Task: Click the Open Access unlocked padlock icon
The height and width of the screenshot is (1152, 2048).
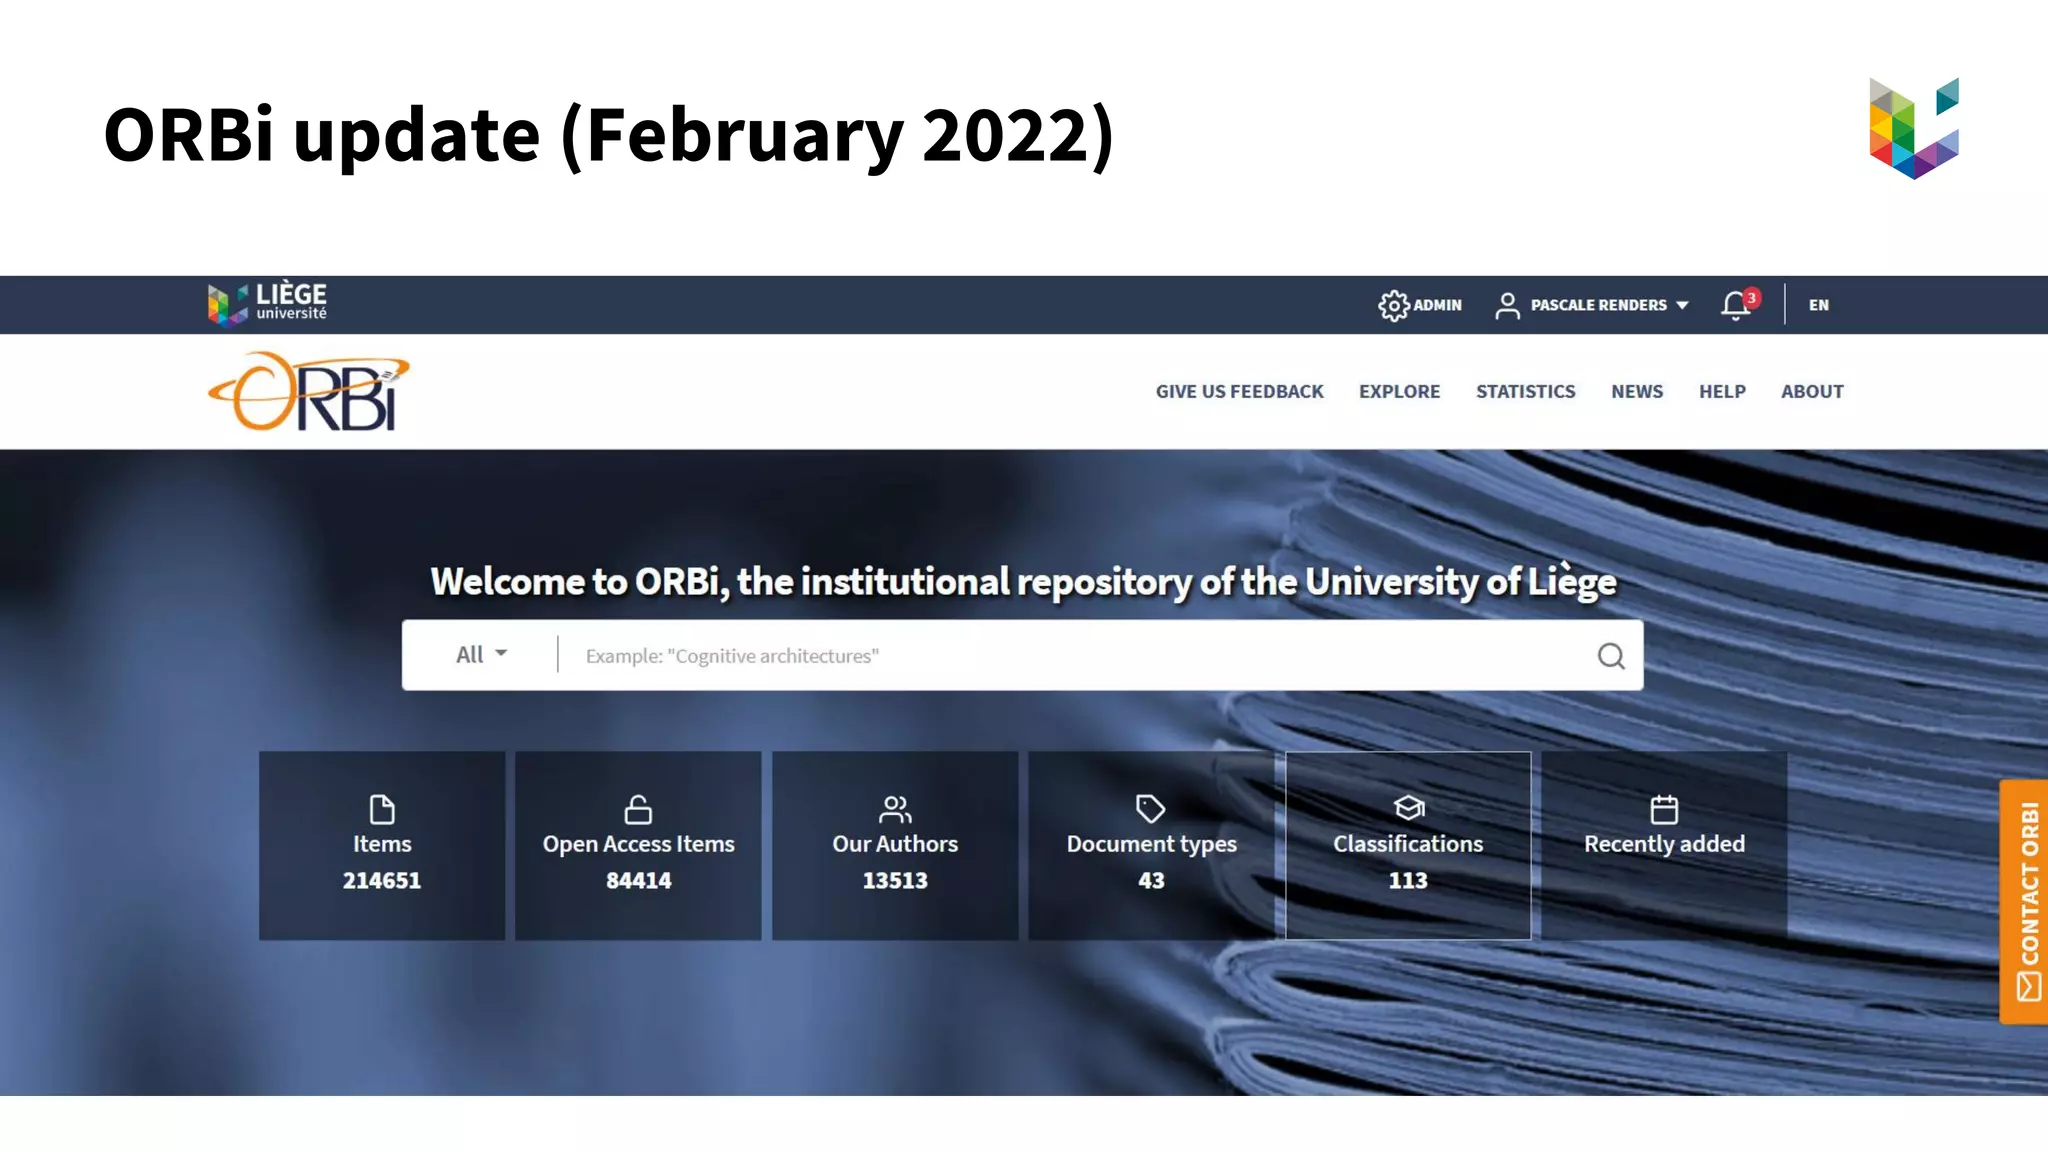Action: tap(638, 808)
